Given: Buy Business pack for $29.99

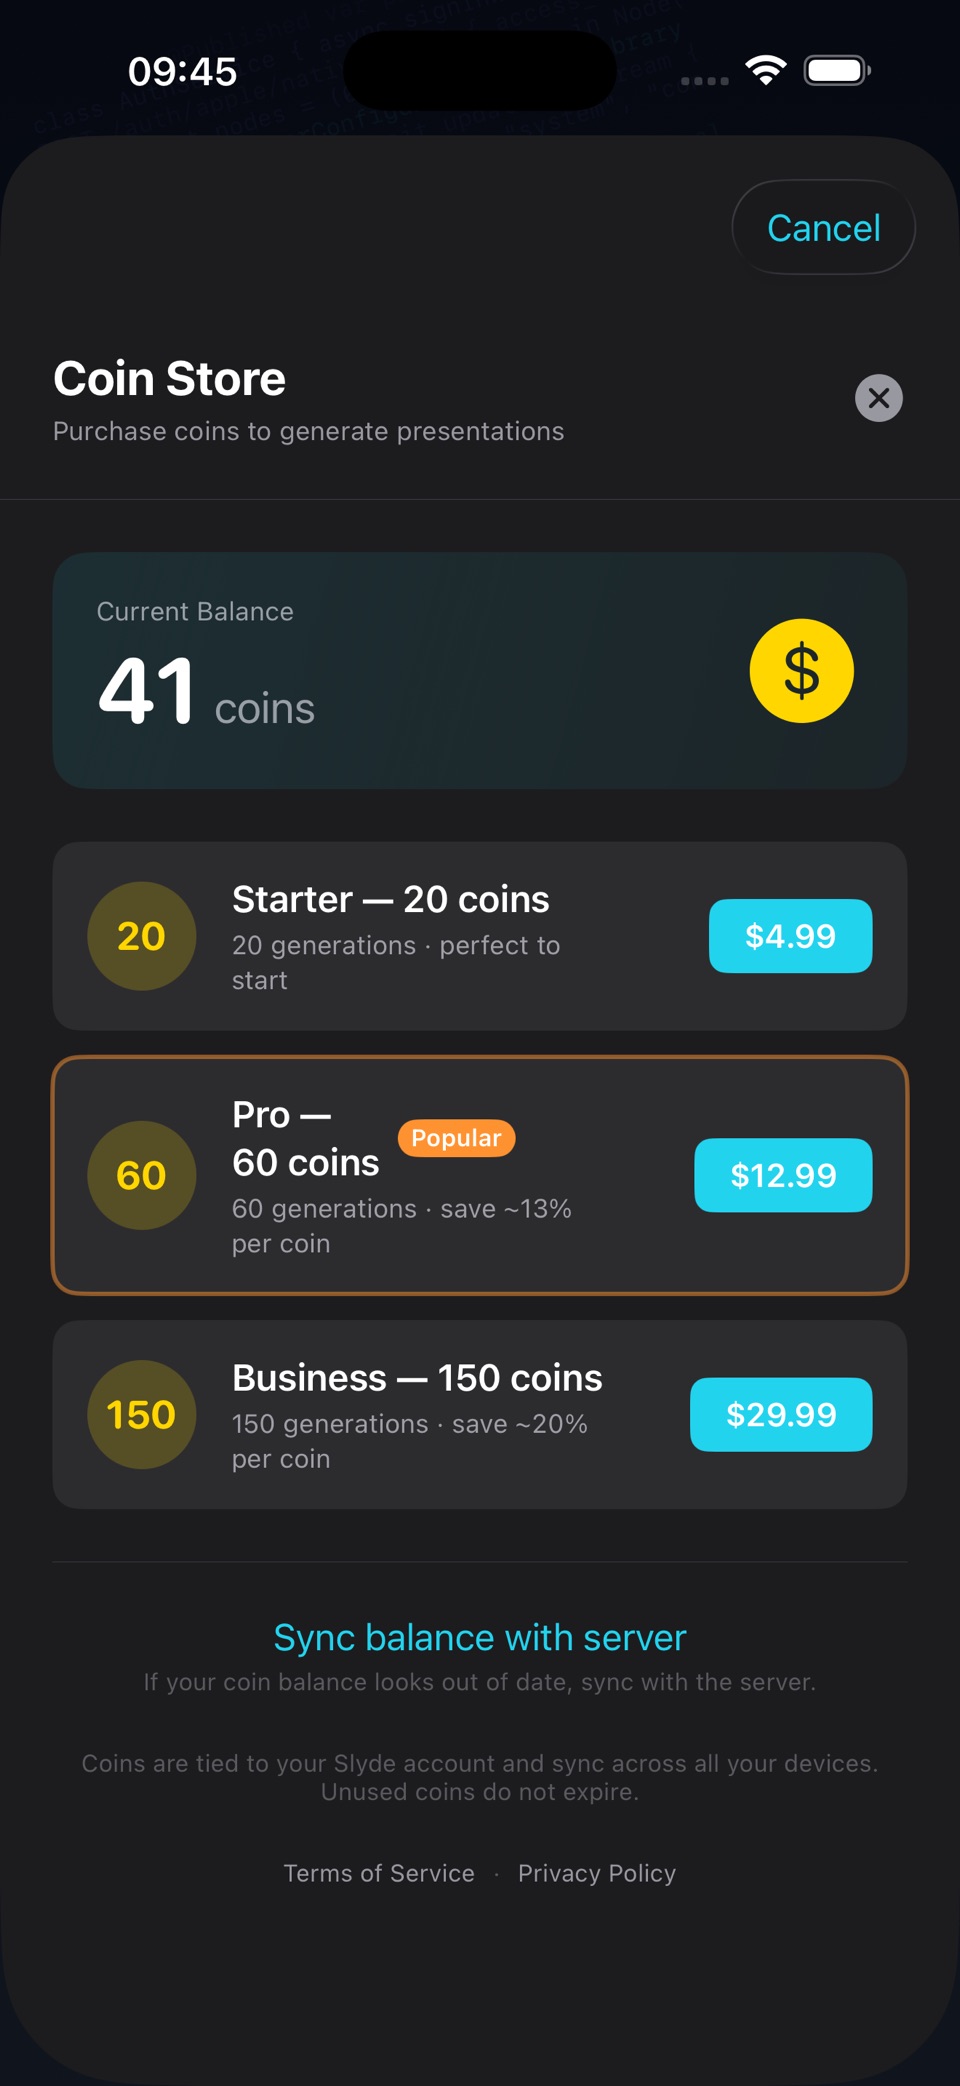Looking at the screenshot, I should [781, 1414].
